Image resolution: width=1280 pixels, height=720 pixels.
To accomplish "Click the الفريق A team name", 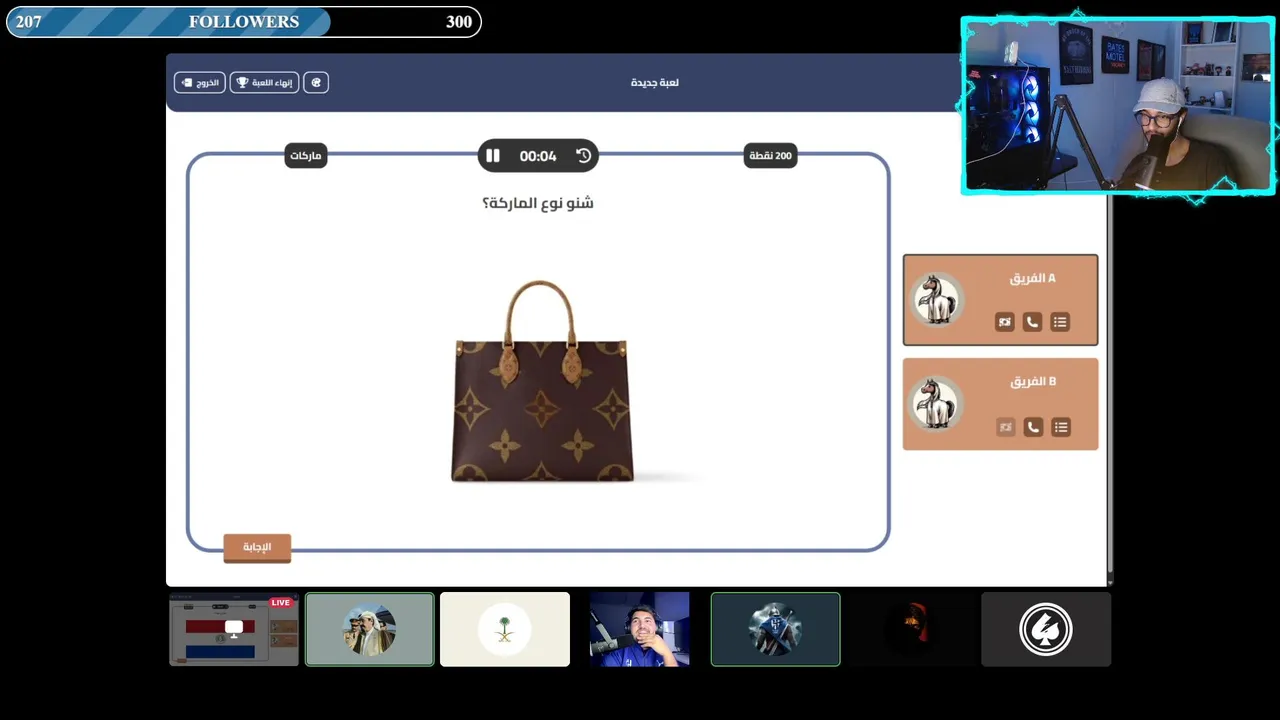I will (1033, 278).
